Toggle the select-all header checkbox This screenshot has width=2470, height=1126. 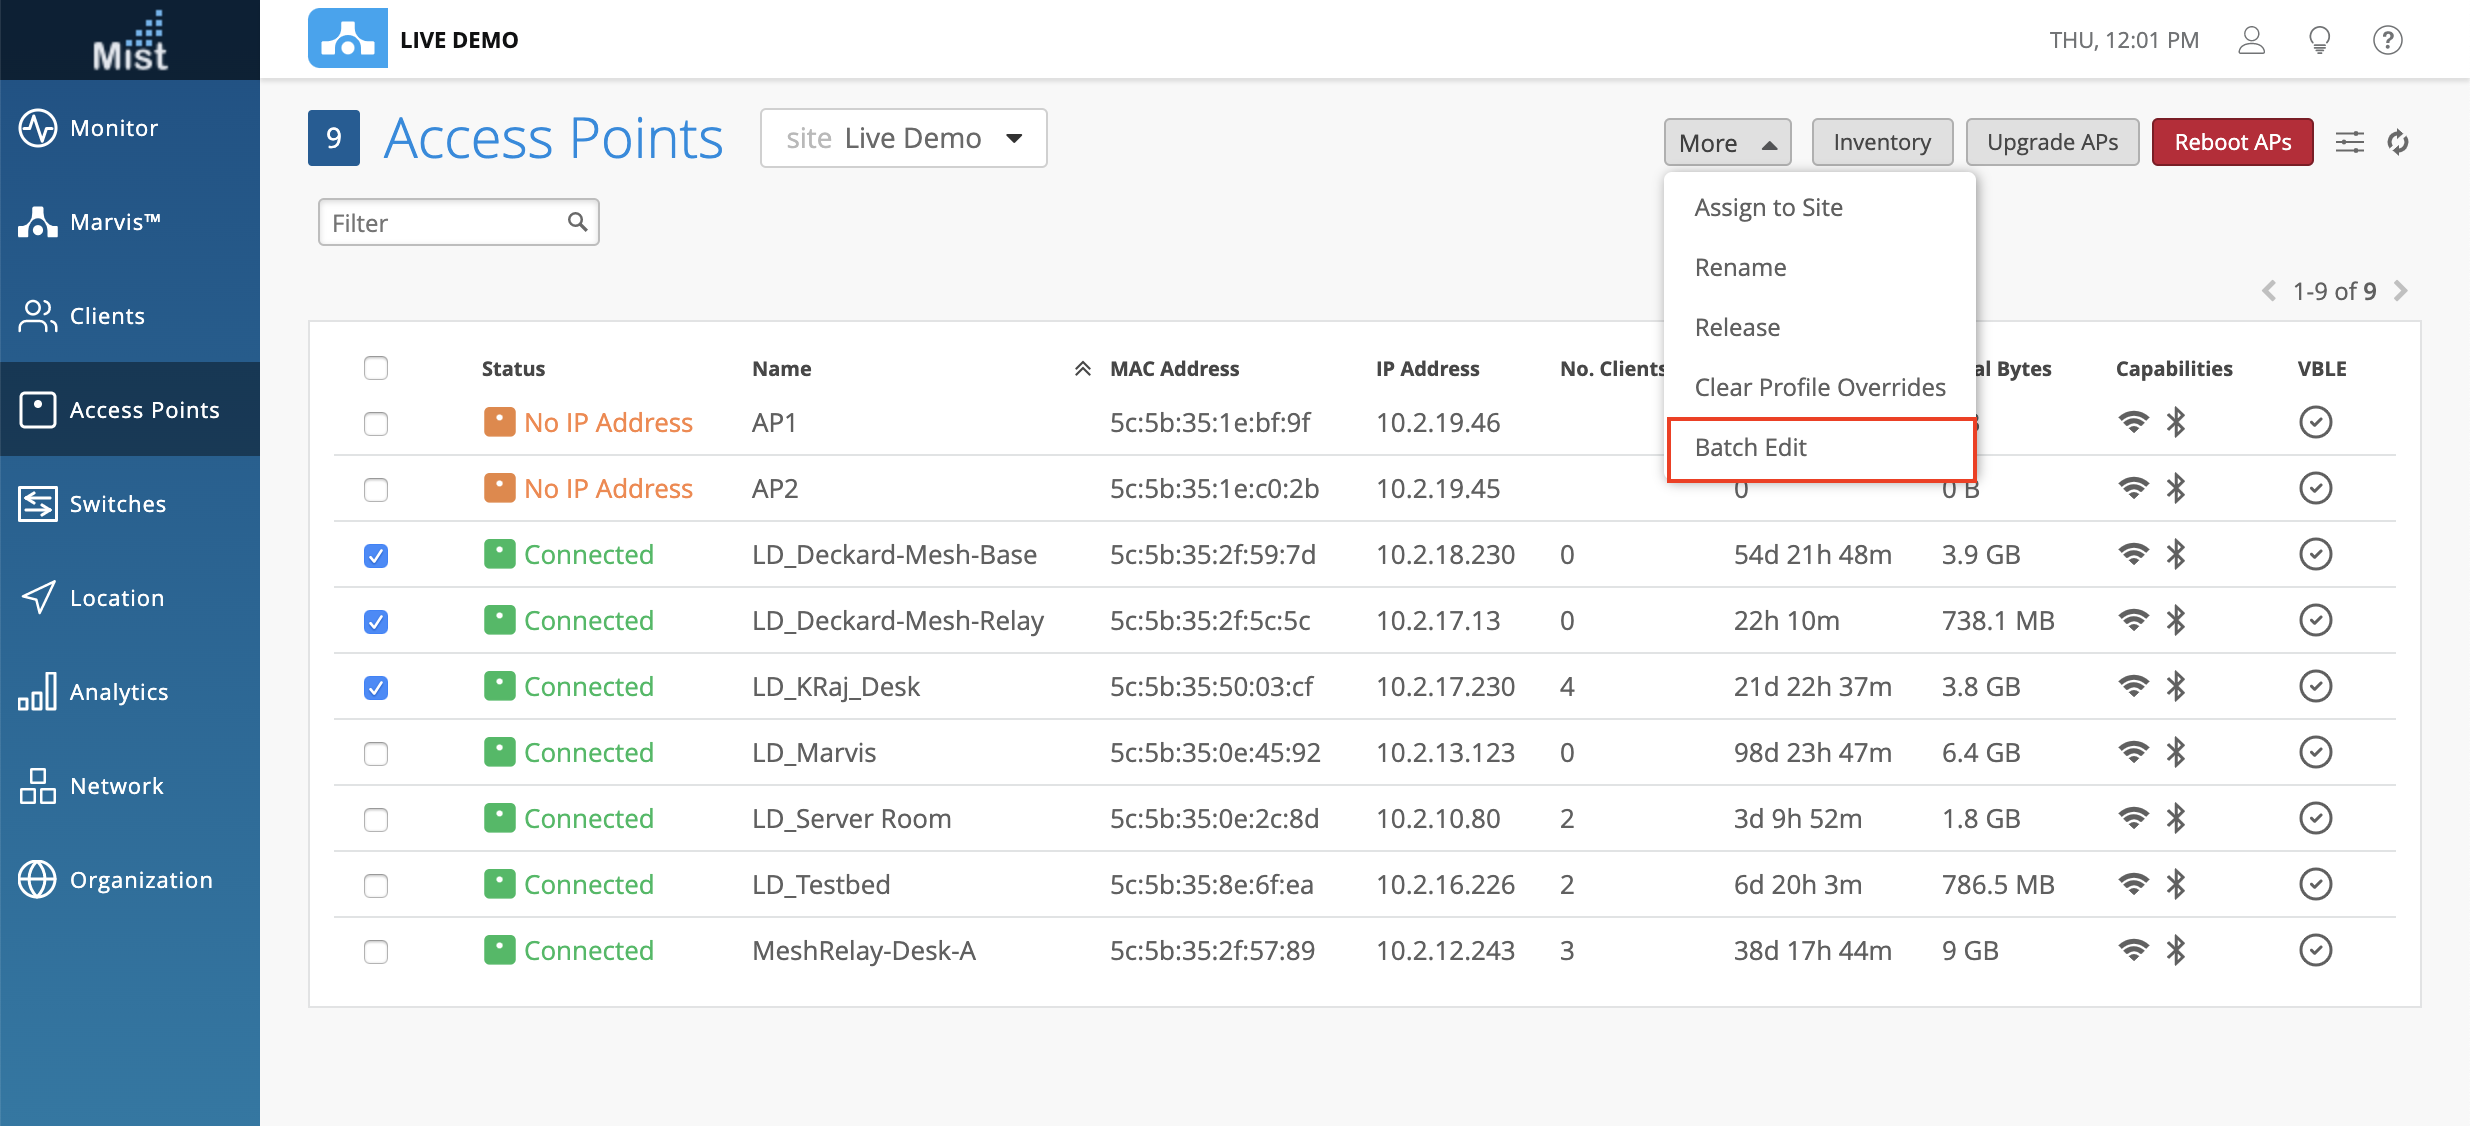(x=376, y=368)
